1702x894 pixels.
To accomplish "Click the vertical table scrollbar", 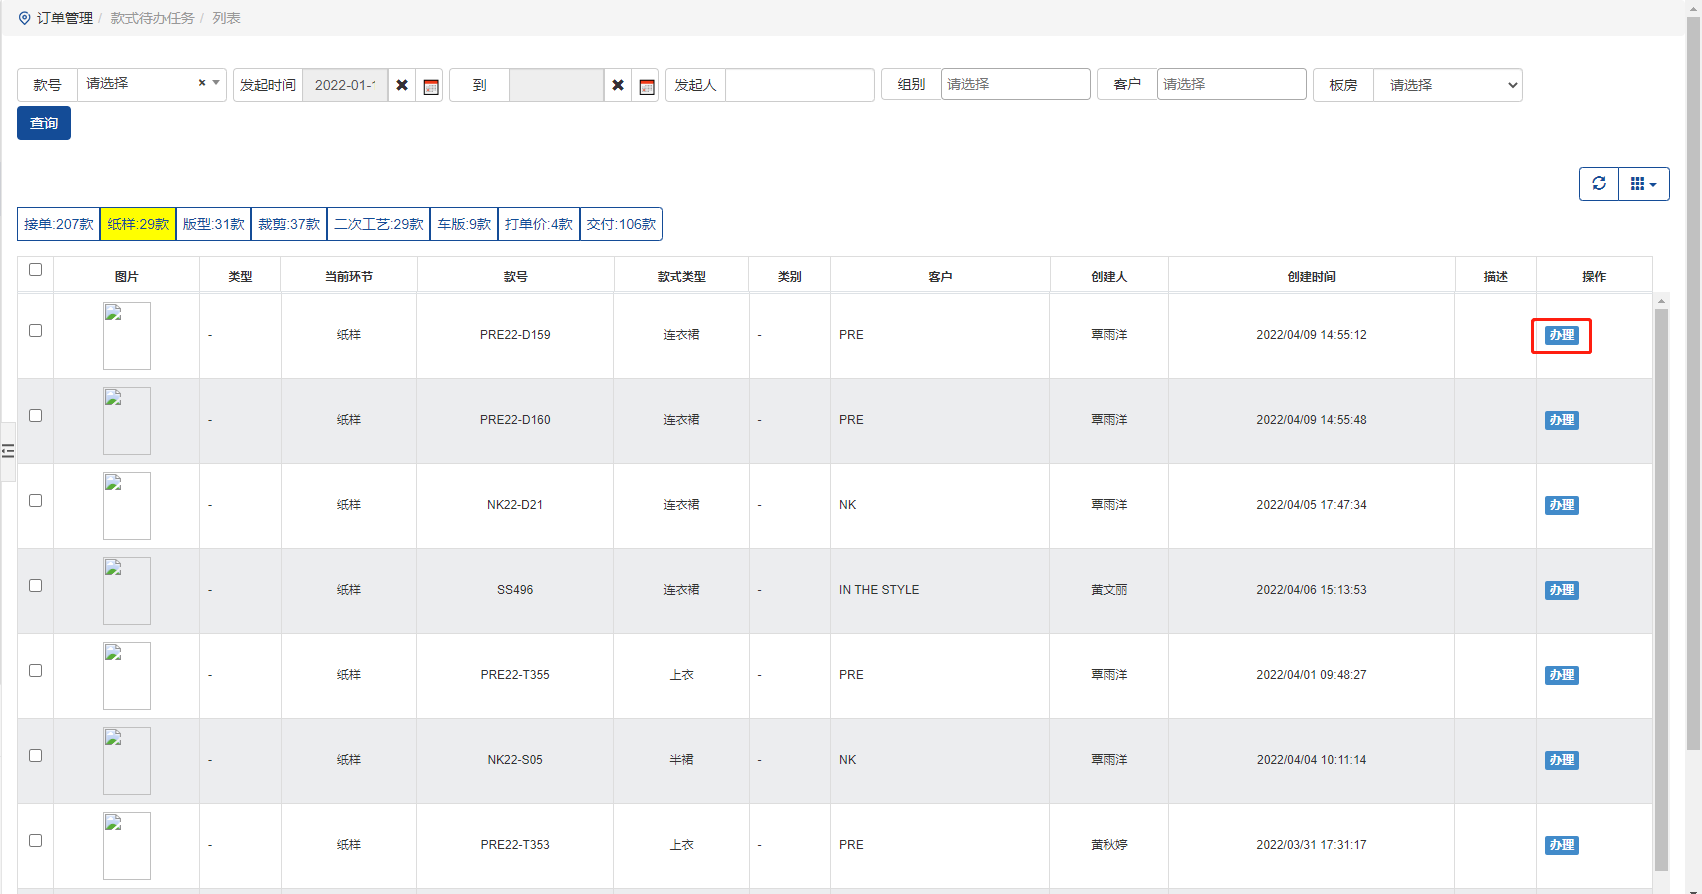I will pyautogui.click(x=1661, y=590).
